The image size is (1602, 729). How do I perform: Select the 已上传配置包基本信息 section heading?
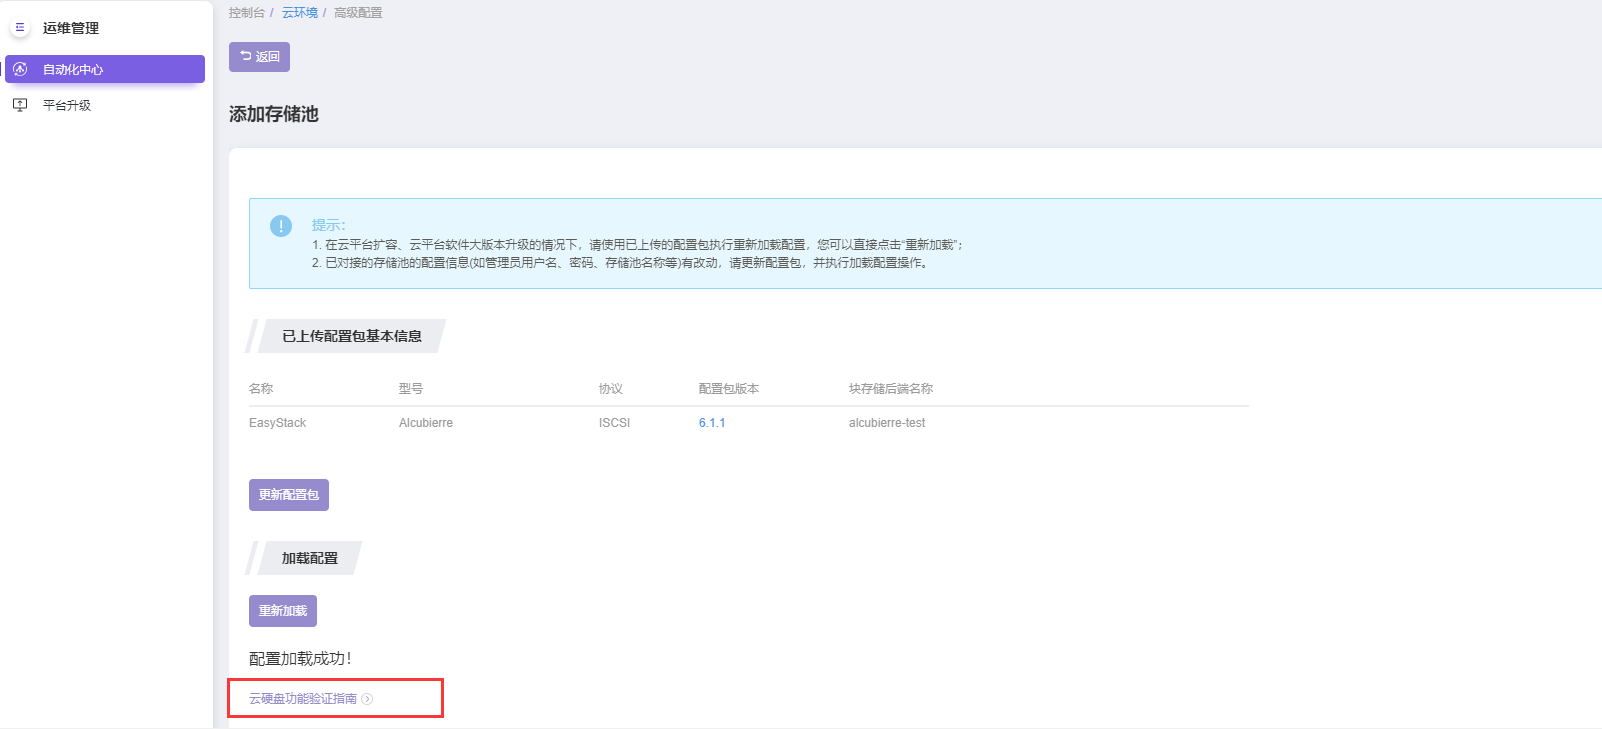352,336
